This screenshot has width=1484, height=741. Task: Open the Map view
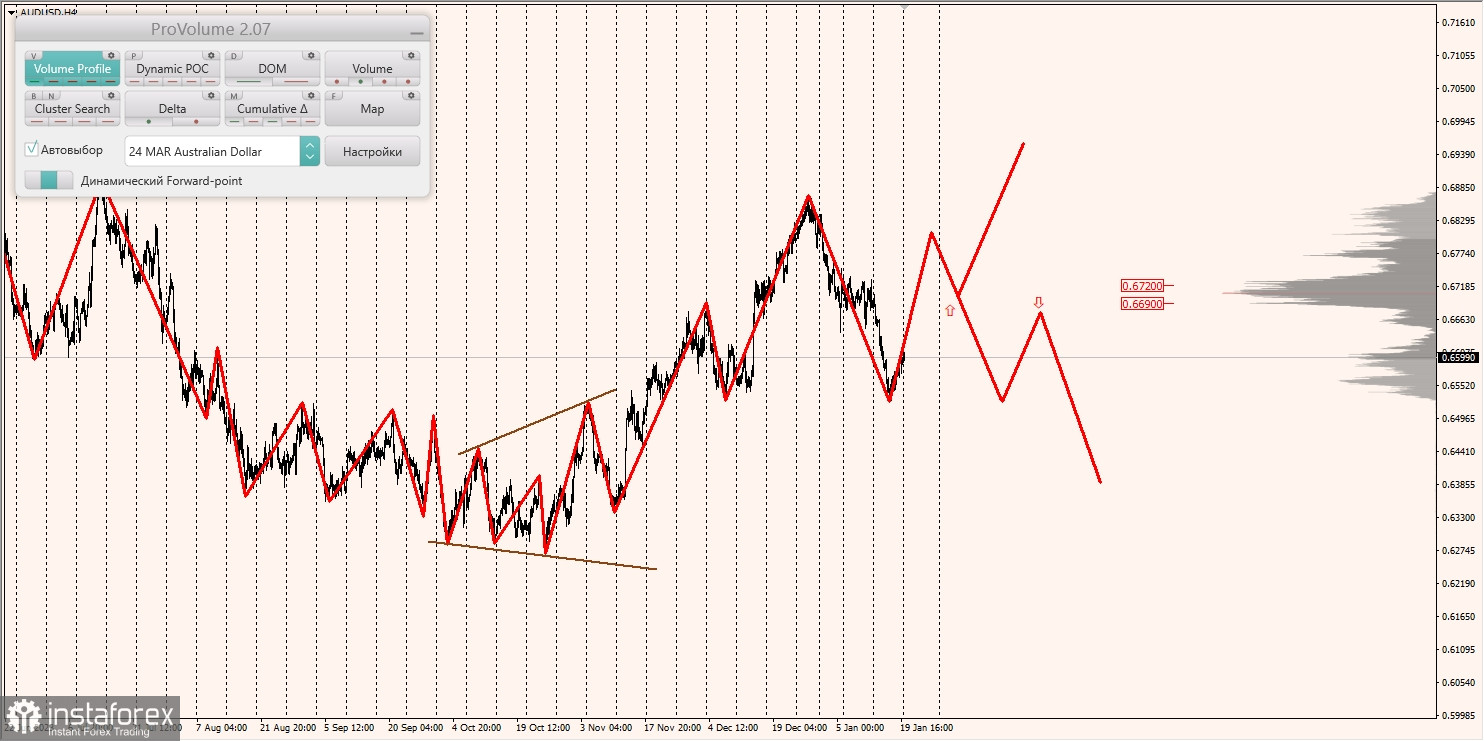(372, 108)
